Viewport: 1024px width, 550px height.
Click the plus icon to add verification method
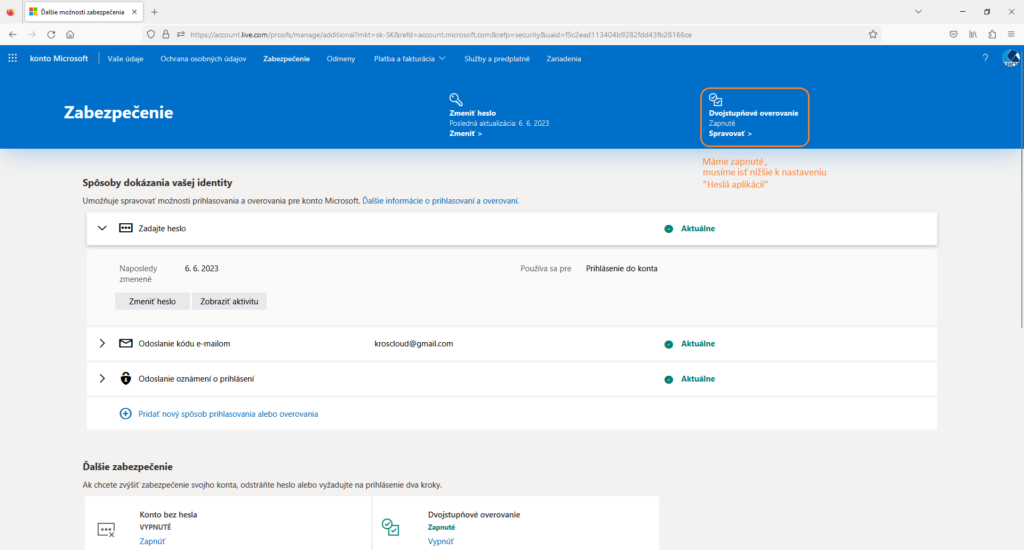pos(125,413)
